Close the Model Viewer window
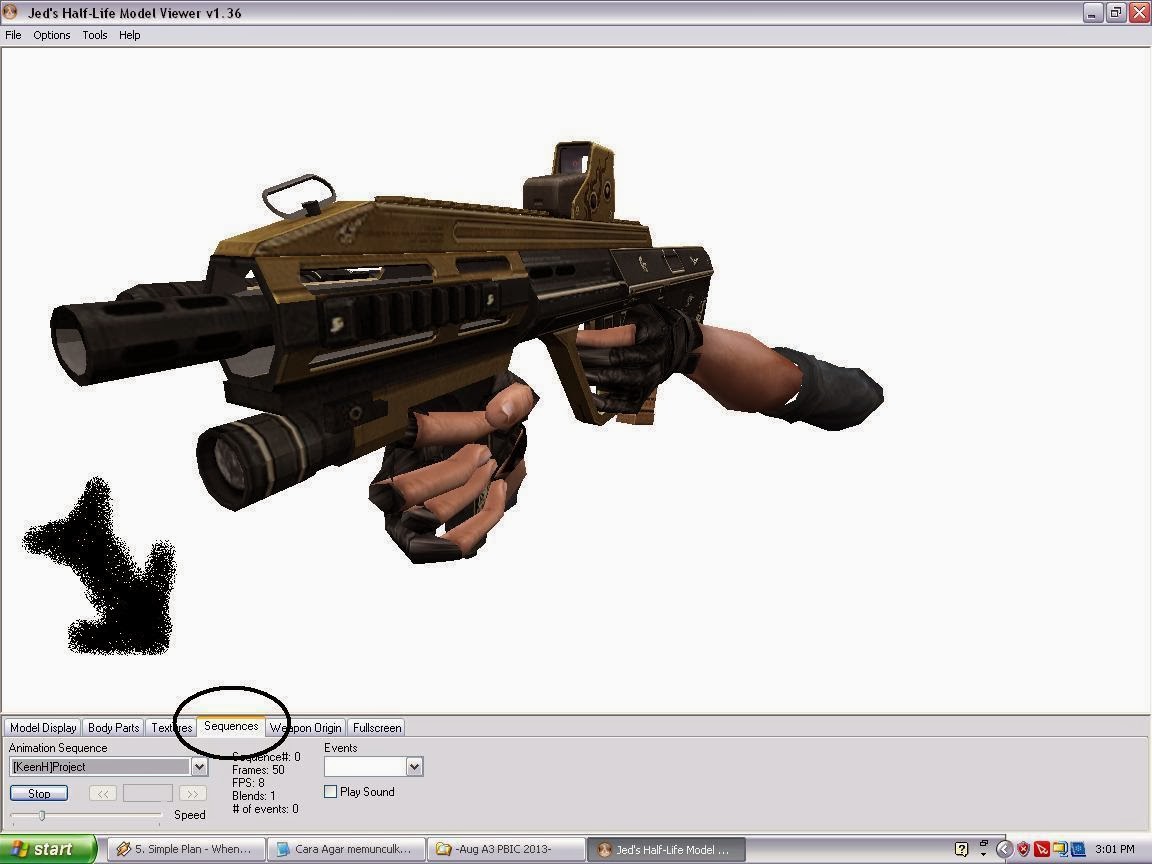 pos(1139,12)
